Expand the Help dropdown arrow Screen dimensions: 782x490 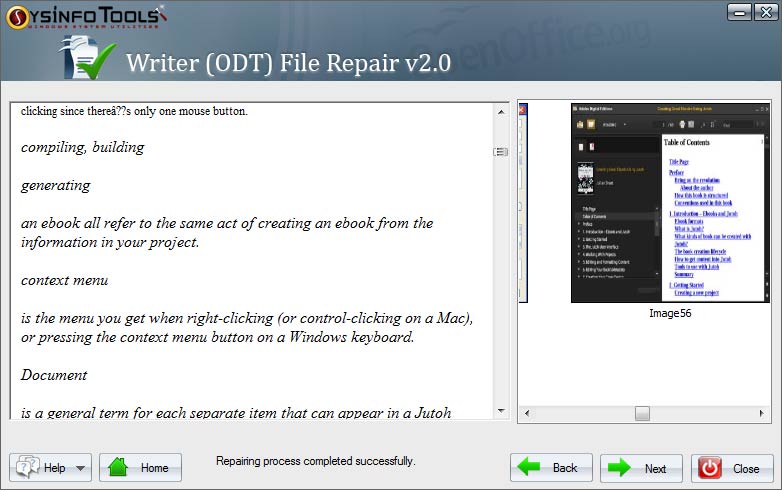click(80, 468)
